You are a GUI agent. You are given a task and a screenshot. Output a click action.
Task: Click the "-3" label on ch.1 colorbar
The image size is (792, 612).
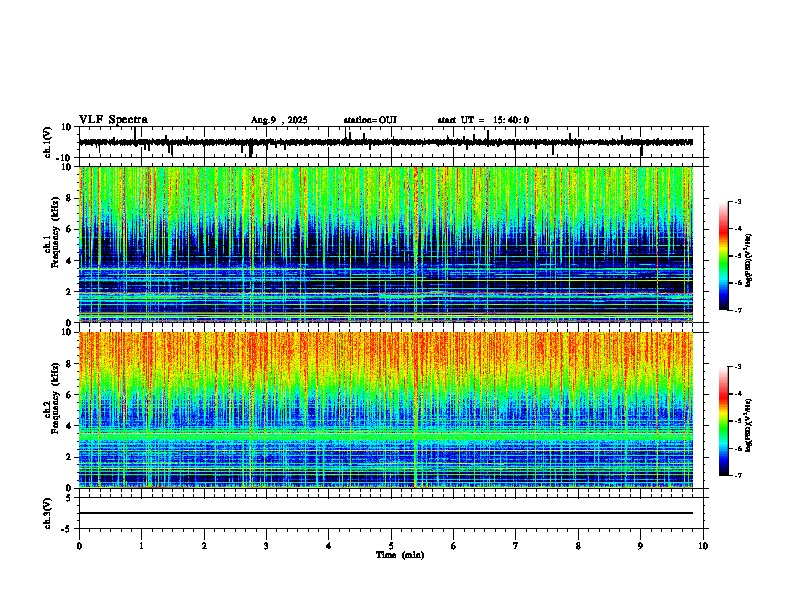[x=737, y=201]
